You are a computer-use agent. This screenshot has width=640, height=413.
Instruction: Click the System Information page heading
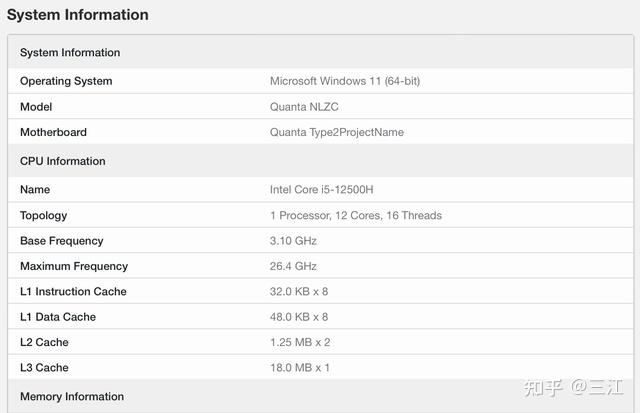point(78,15)
